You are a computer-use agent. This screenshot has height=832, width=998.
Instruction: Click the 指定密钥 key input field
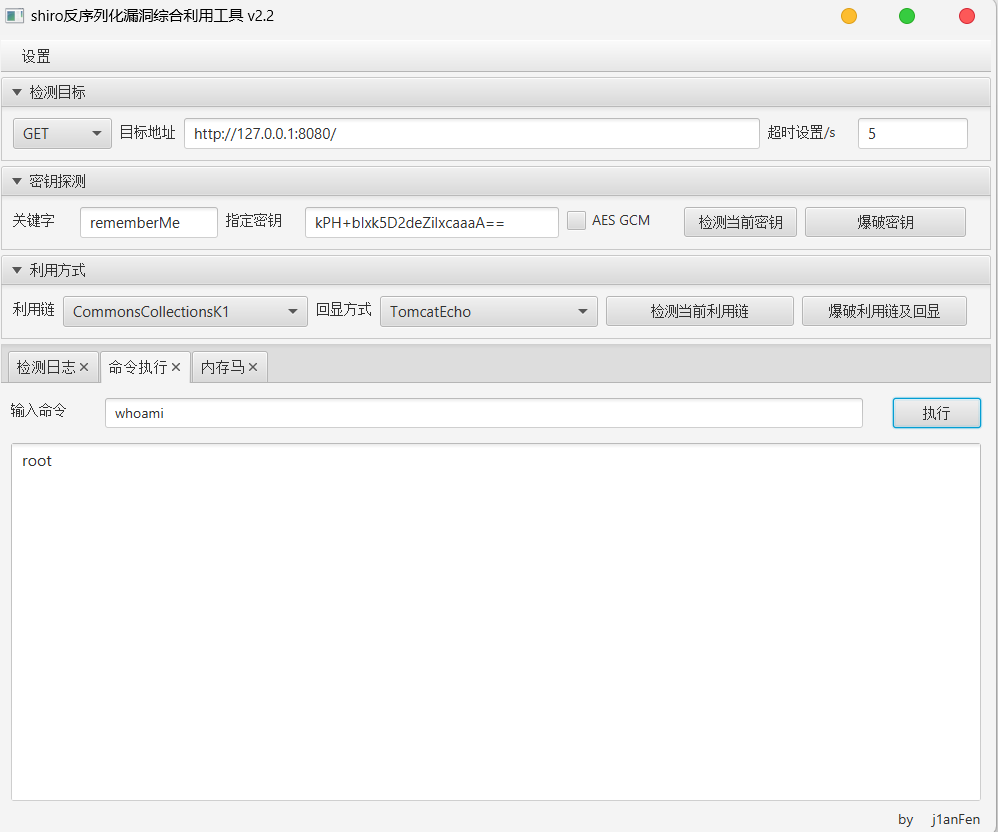tap(432, 223)
